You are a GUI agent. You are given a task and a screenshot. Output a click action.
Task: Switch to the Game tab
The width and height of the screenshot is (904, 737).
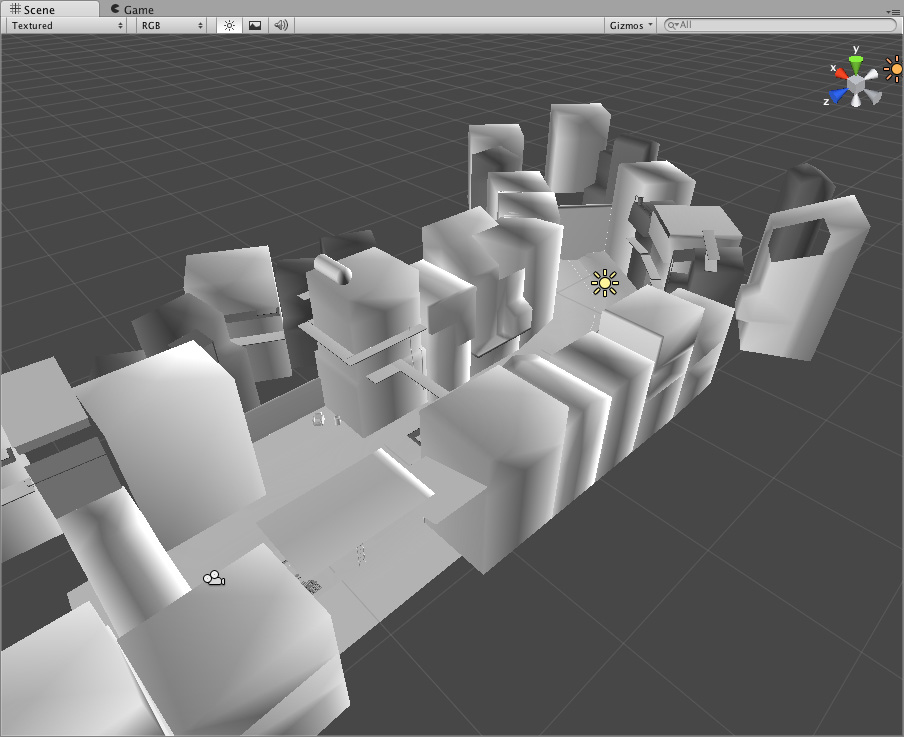[x=133, y=9]
